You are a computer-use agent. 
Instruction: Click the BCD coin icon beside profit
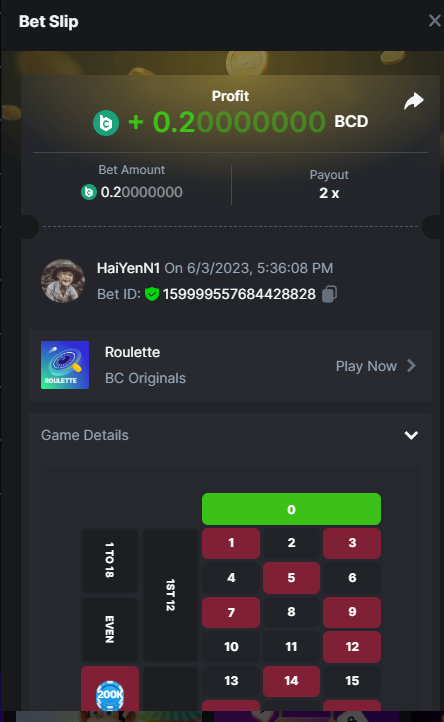pyautogui.click(x=106, y=123)
